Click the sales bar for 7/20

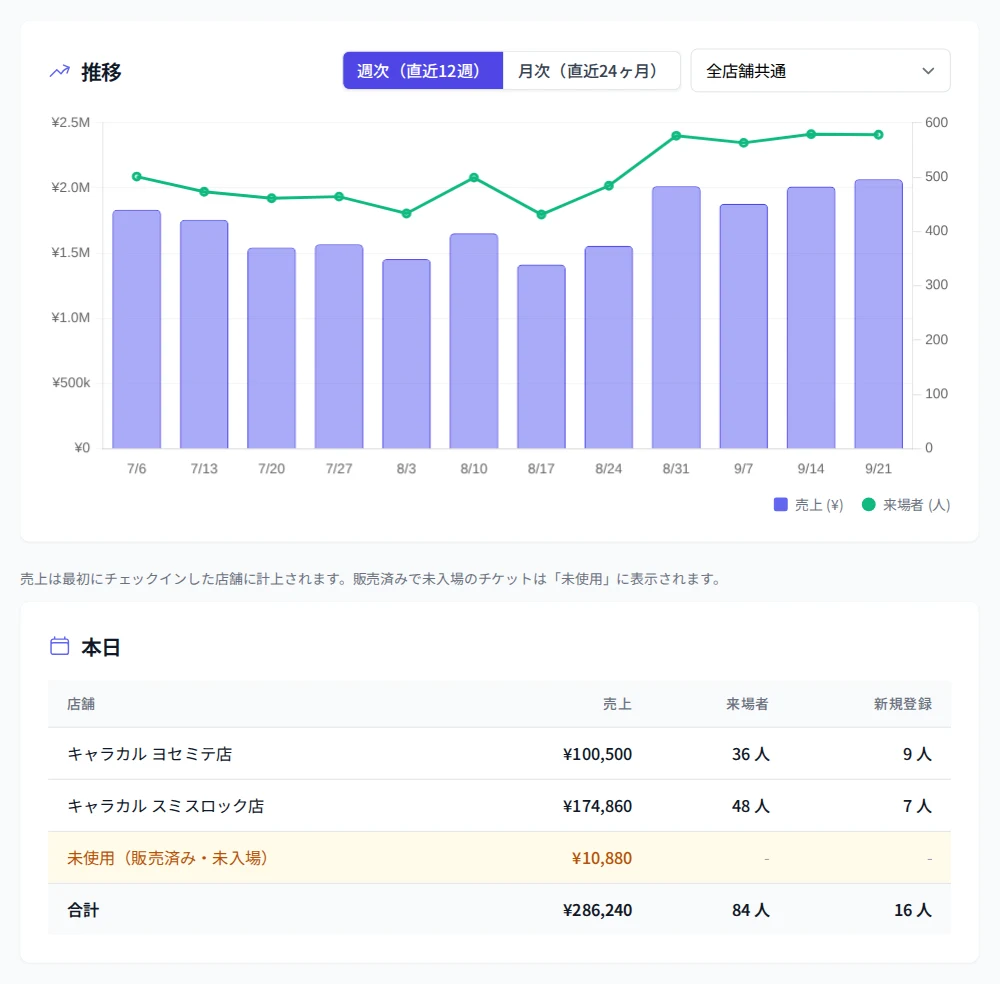[272, 348]
